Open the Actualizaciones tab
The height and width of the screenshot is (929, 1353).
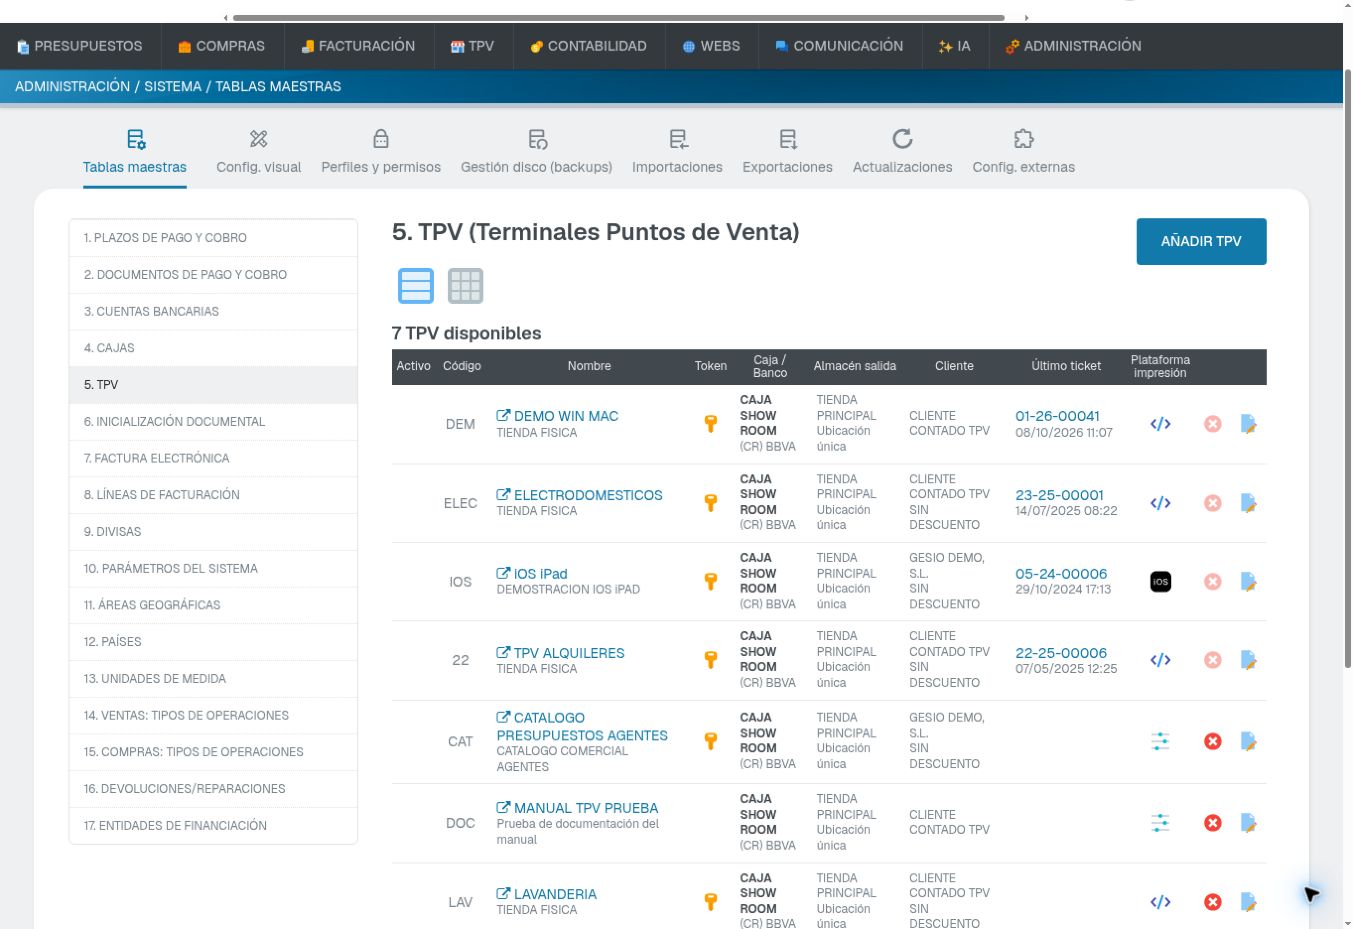pos(903,153)
